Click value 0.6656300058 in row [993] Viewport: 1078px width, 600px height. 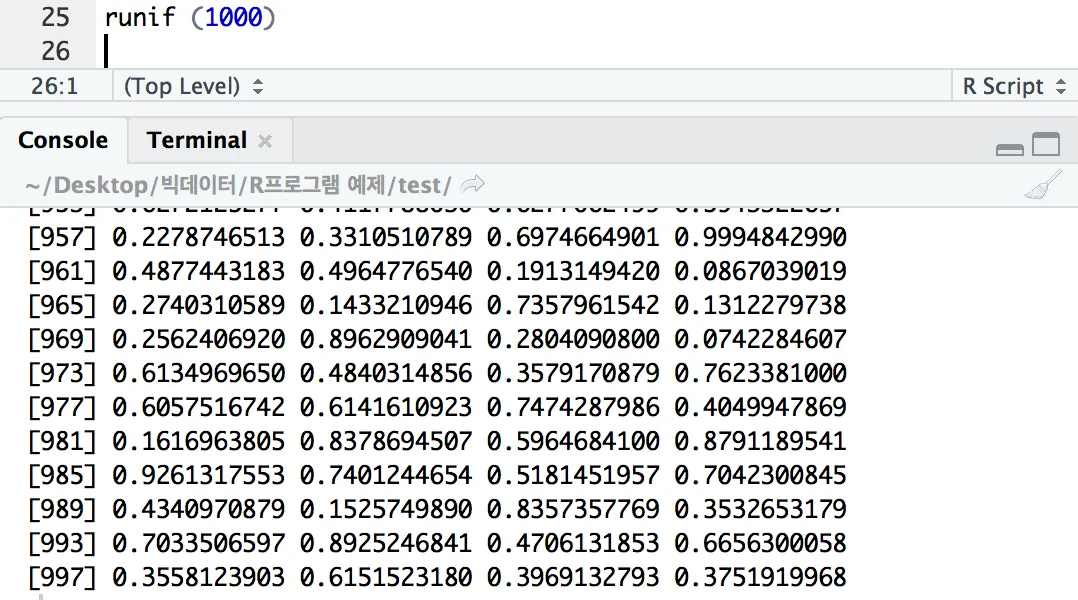click(x=760, y=543)
